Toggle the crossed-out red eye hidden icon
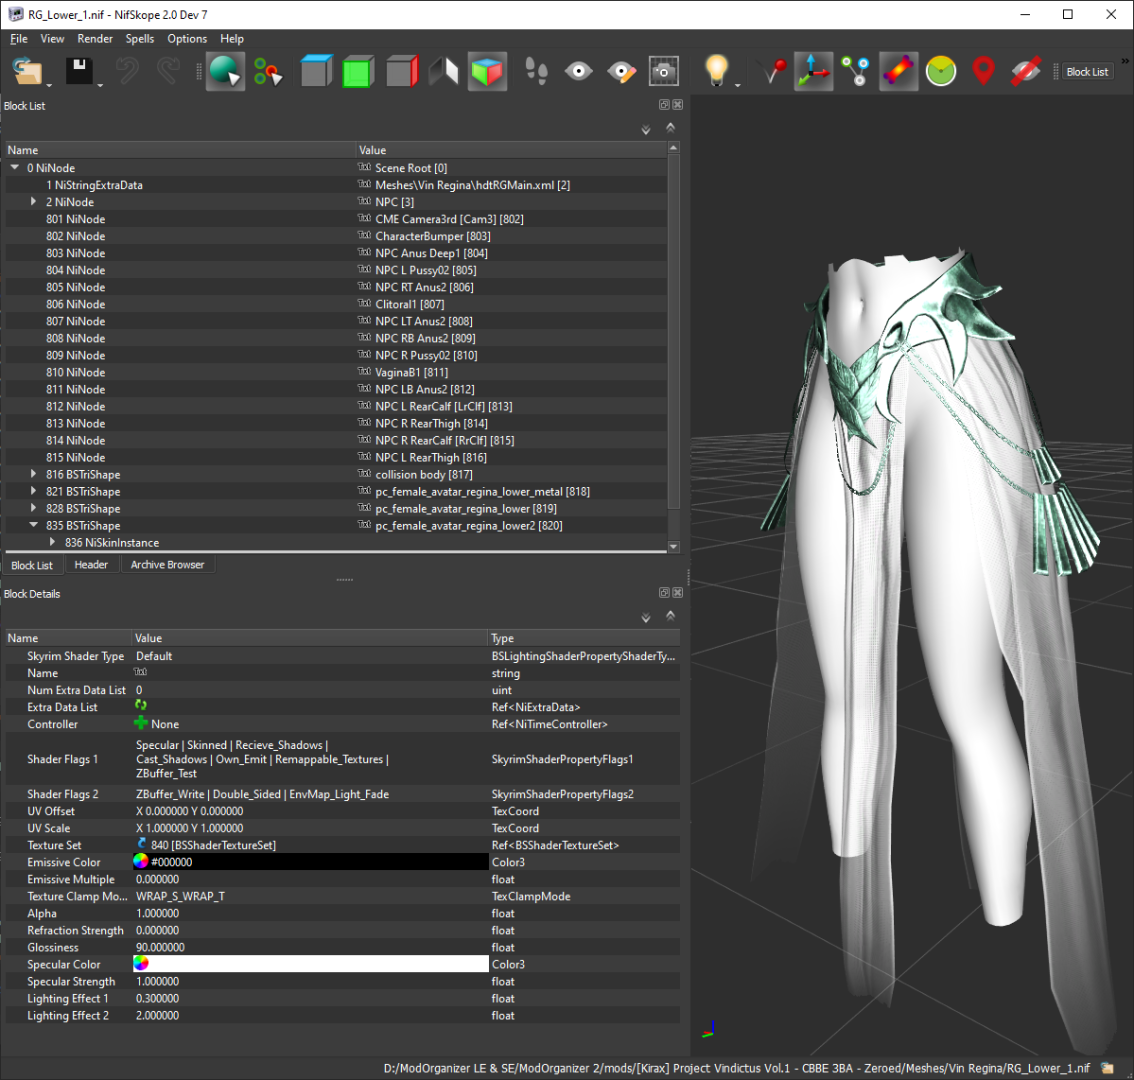 tap(1026, 71)
